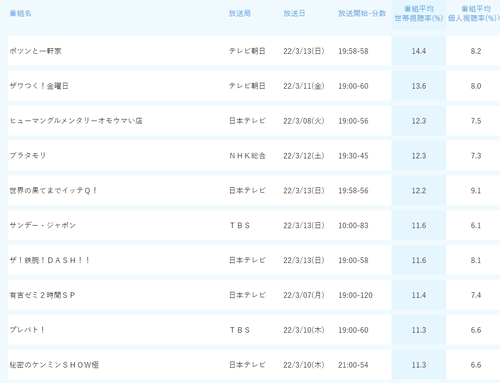Image resolution: width=500 pixels, height=383 pixels.
Task: Click the household rating 12.2
Action: coord(419,191)
